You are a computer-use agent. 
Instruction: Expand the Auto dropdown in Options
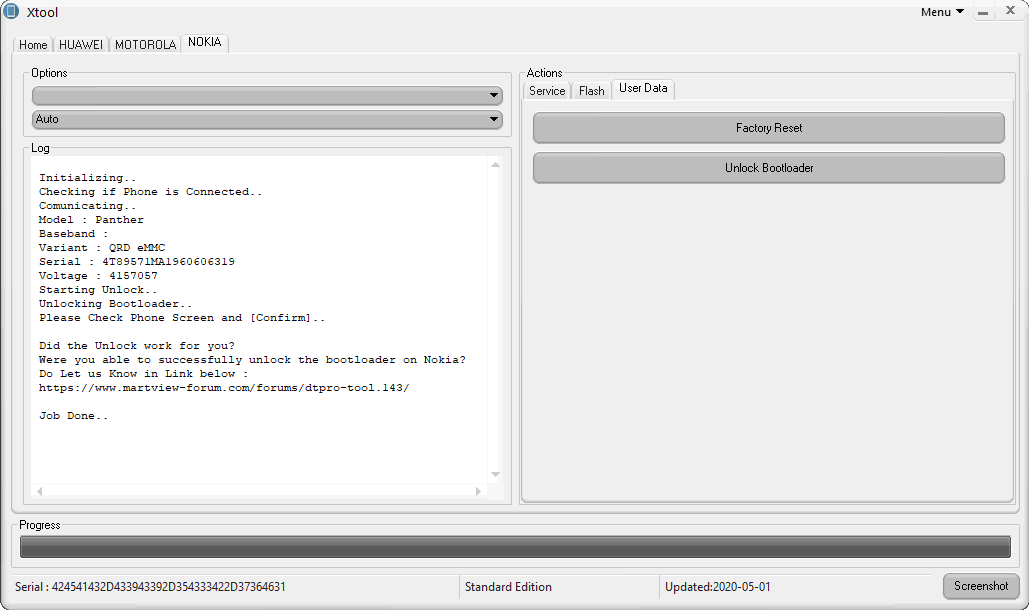pos(267,119)
